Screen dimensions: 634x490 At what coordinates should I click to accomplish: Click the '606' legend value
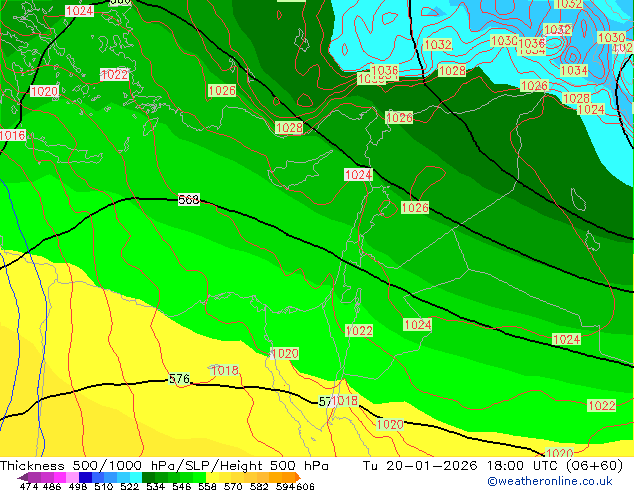pyautogui.click(x=305, y=486)
